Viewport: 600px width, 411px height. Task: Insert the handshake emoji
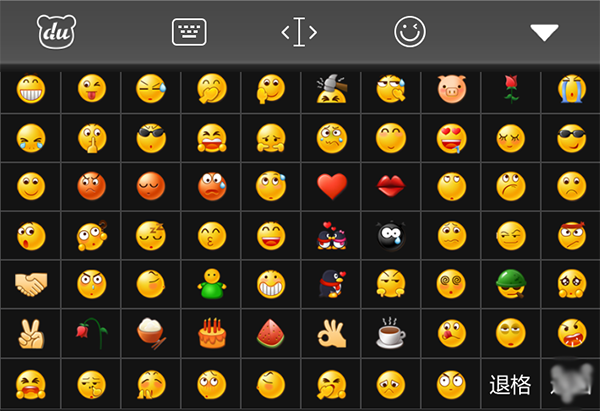click(31, 284)
